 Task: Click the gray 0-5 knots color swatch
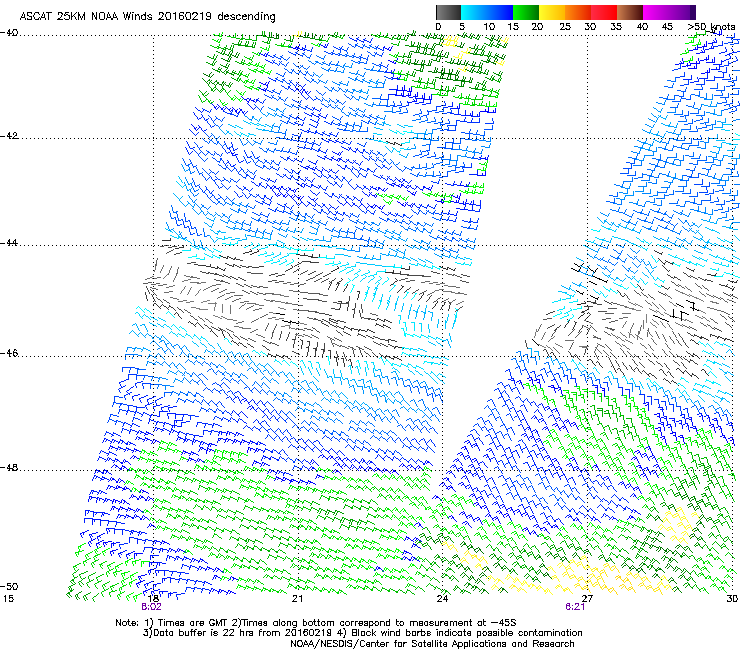pyautogui.click(x=448, y=12)
